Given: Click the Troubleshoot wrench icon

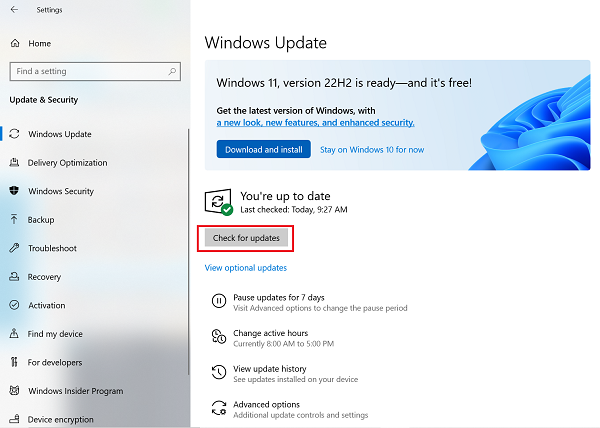Looking at the screenshot, I should (x=14, y=248).
